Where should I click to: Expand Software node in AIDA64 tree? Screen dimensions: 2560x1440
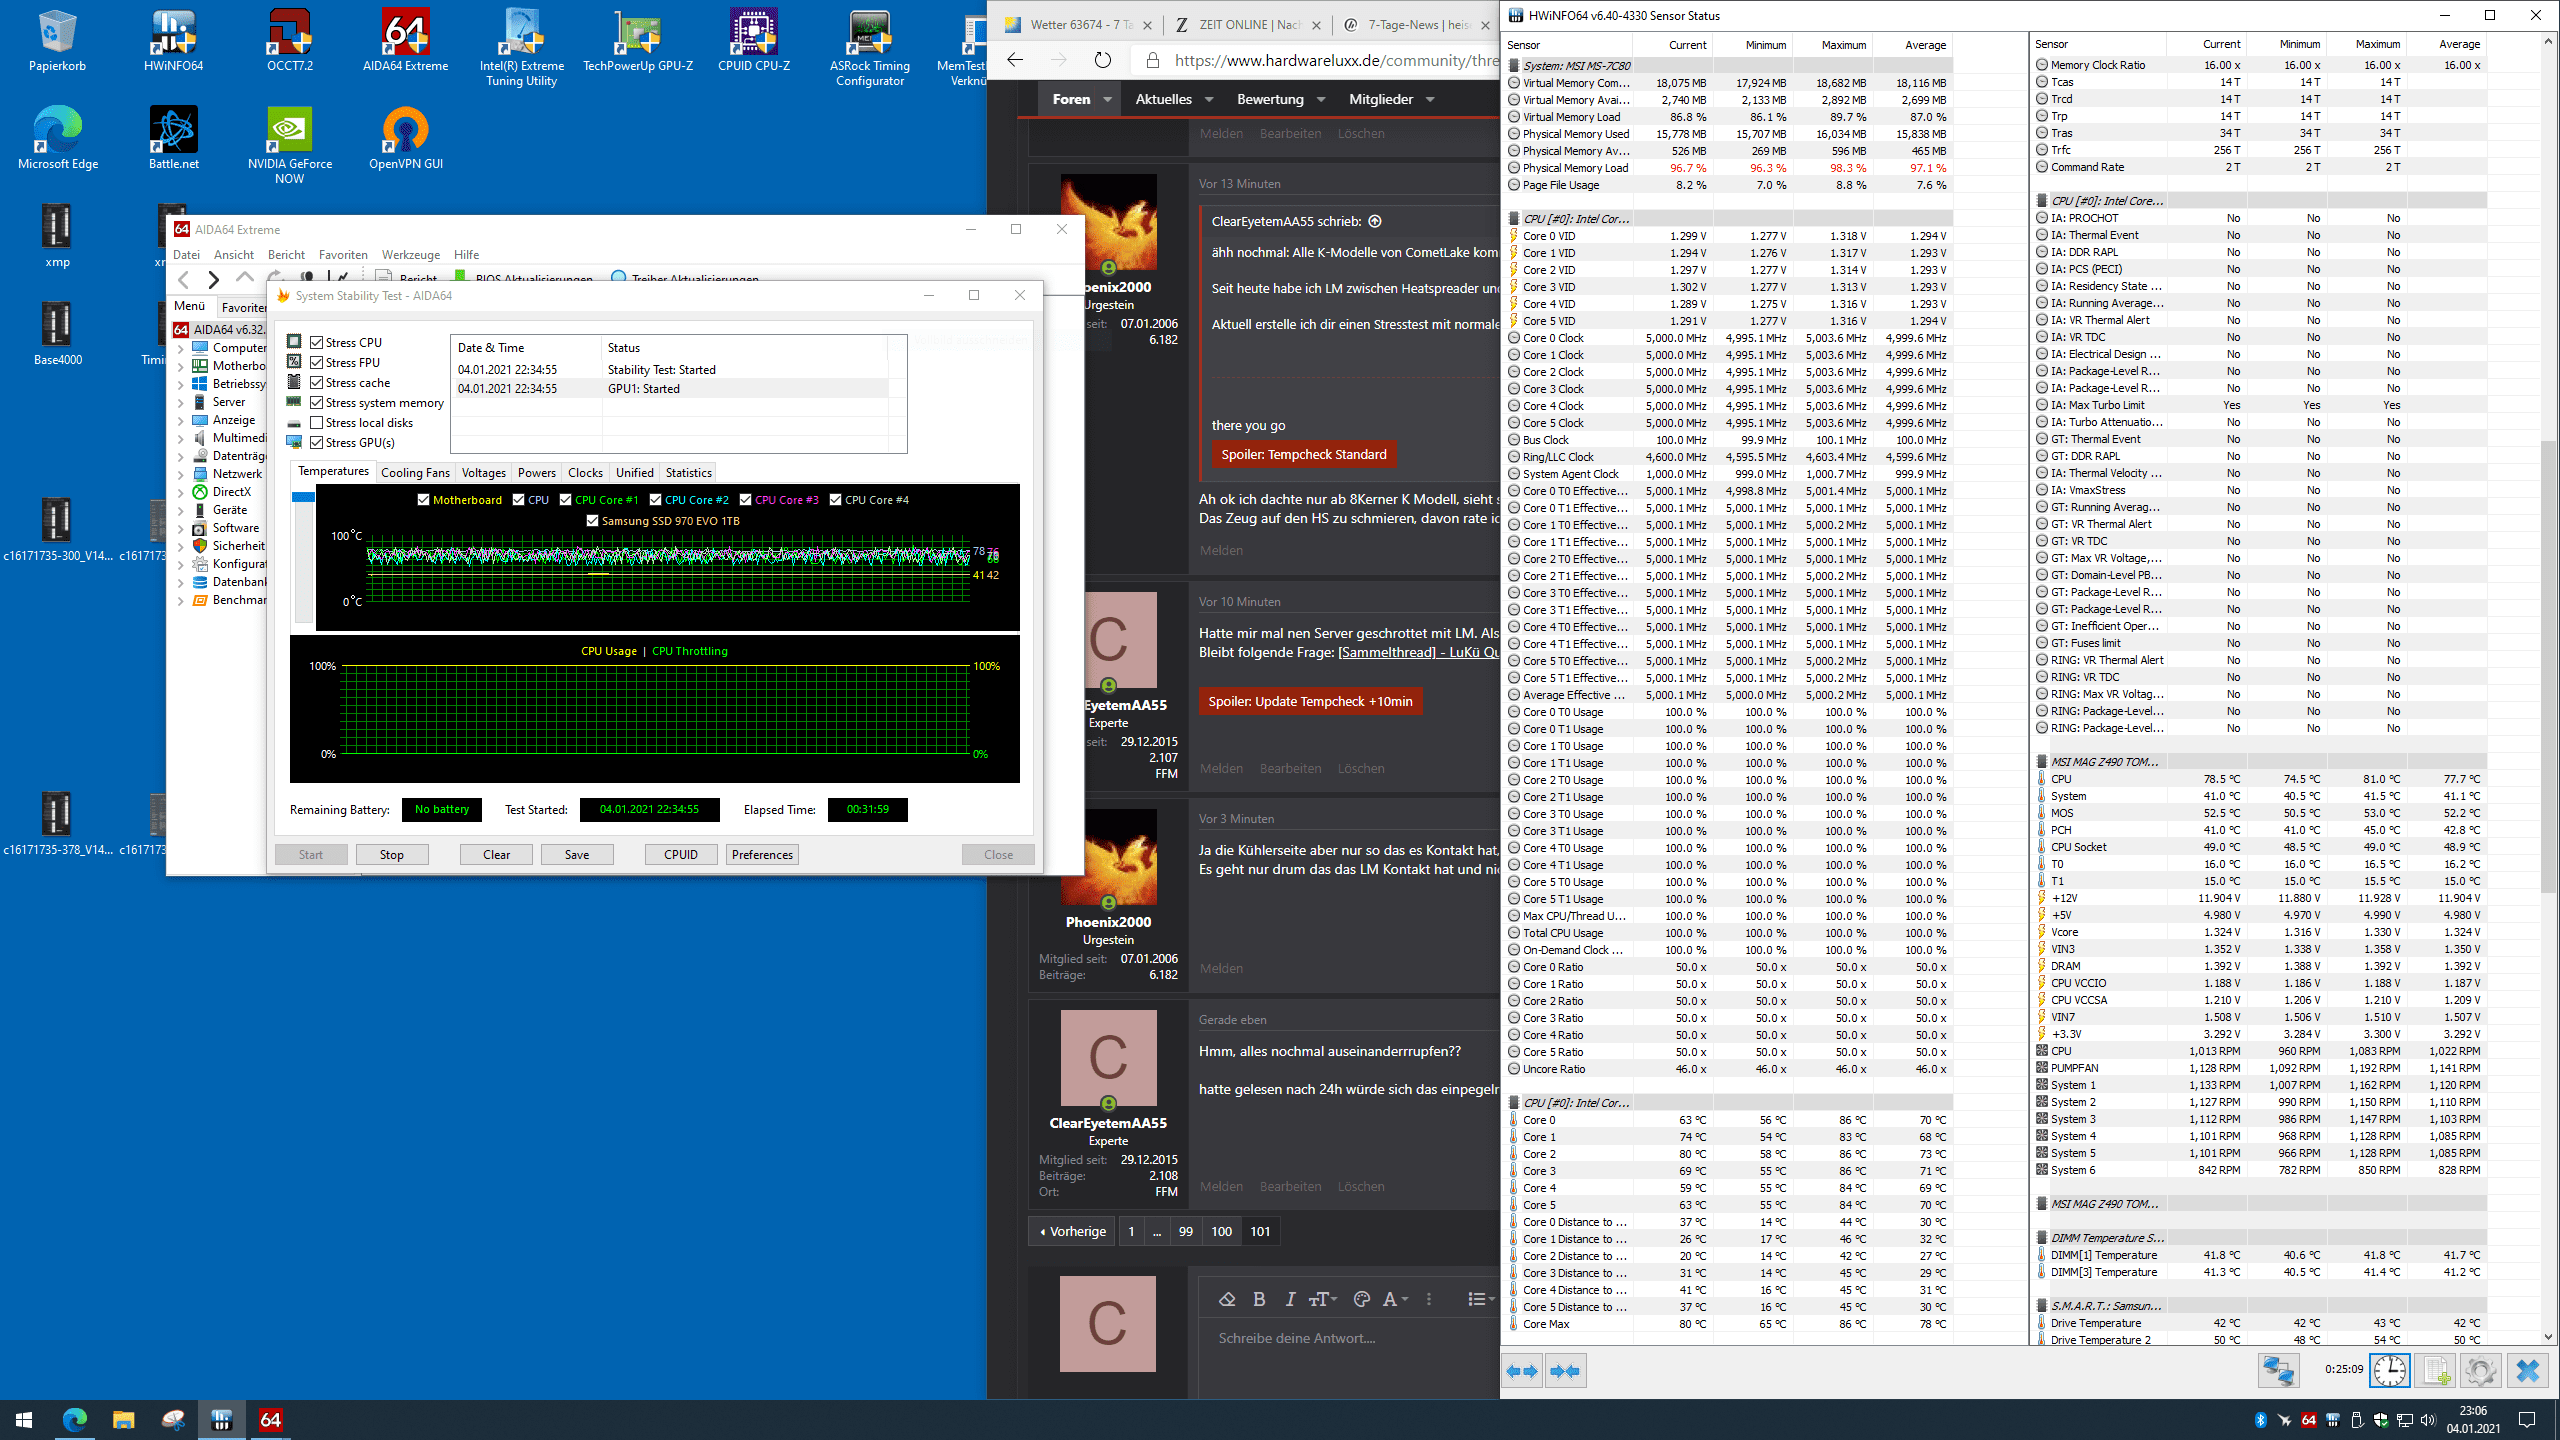pos(181,528)
